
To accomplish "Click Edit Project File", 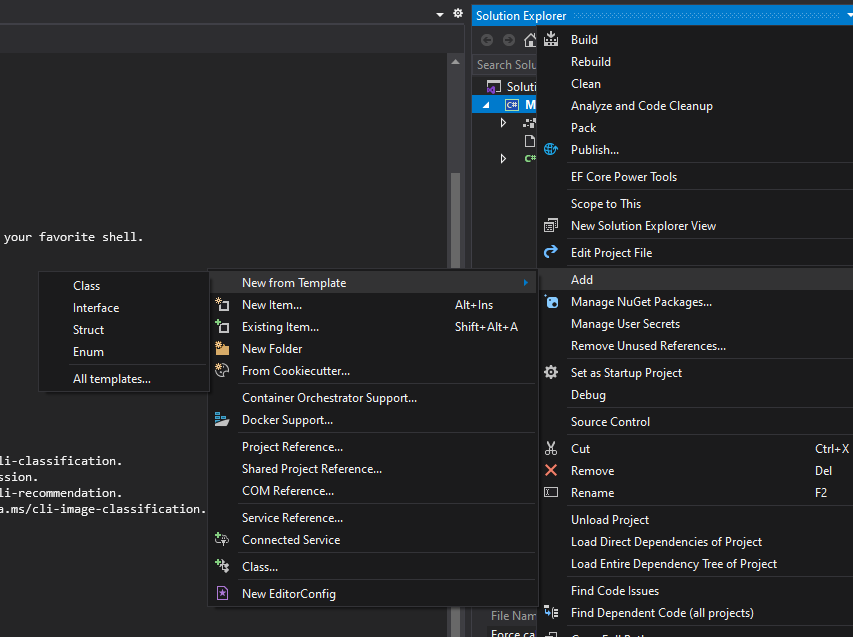I will [x=614, y=252].
